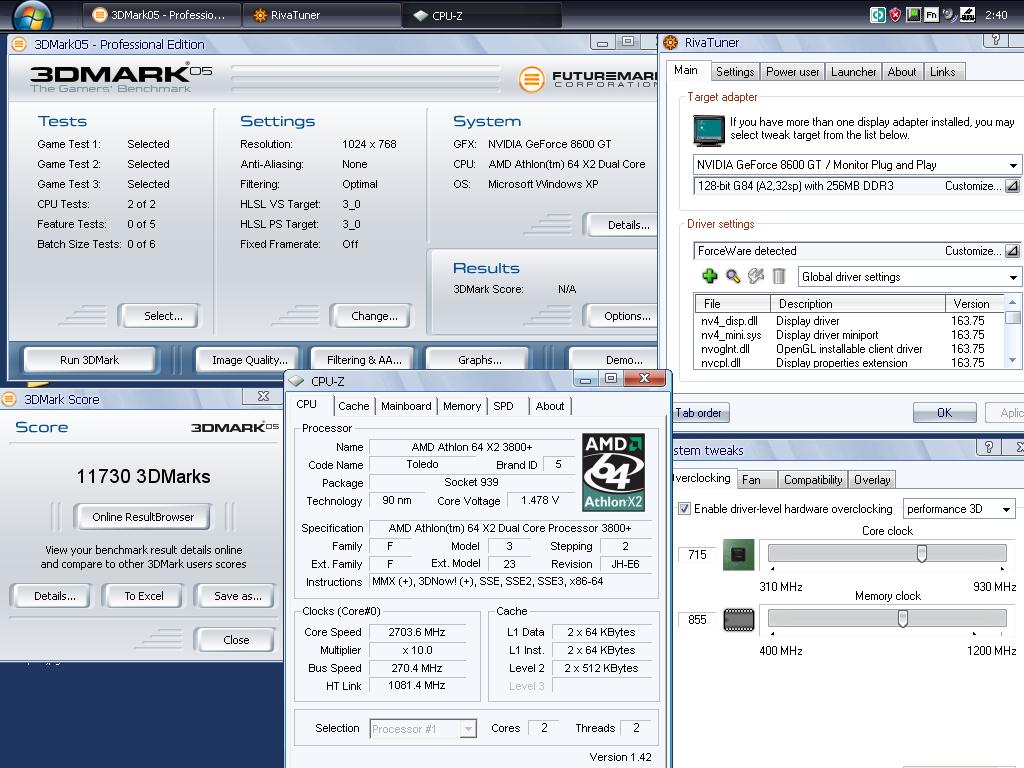Select the nv4_disp.dll row in driver list
Viewport: 1024px width, 768px height.
(849, 321)
